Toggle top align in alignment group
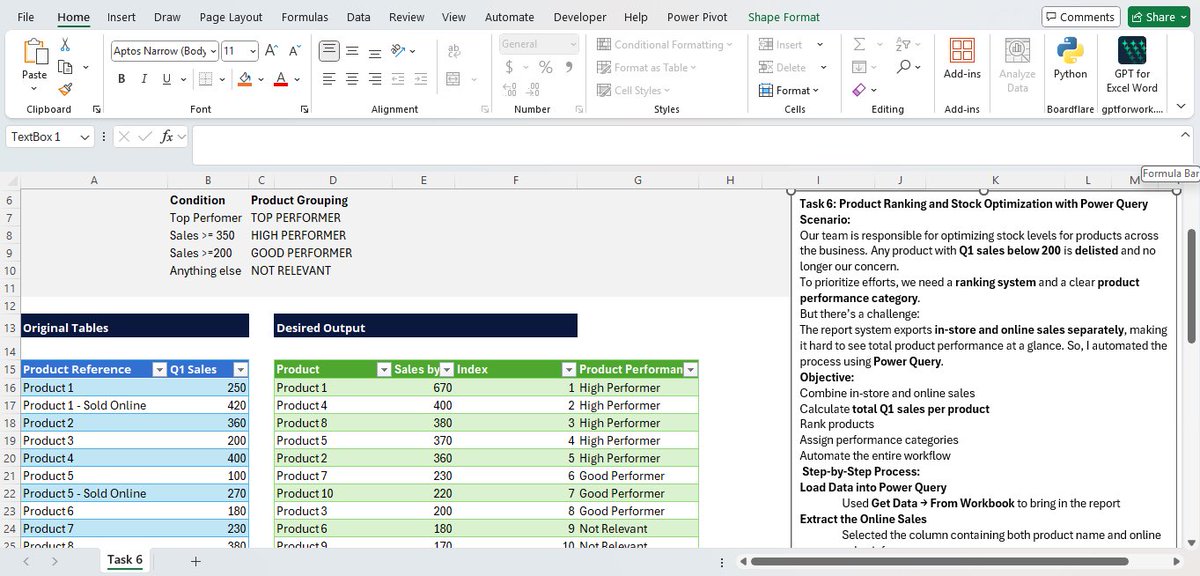 329,51
